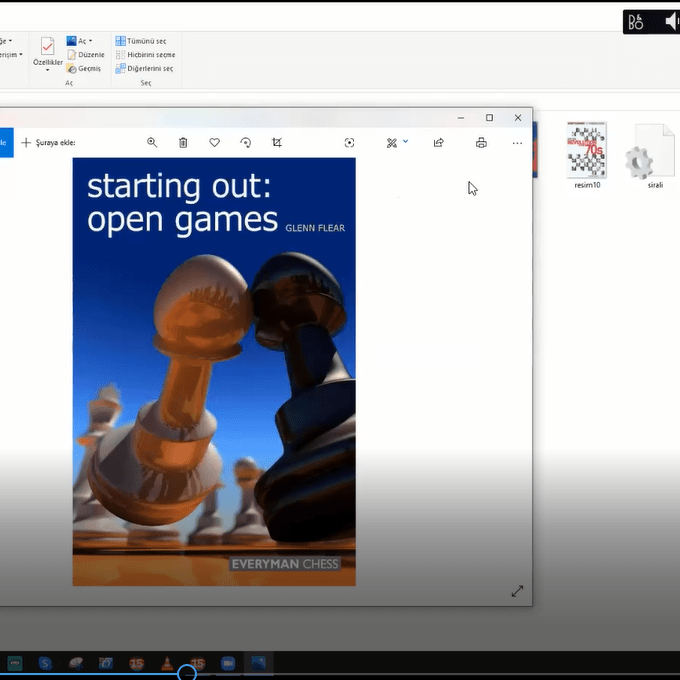Expand the Aç dropdown arrow in ribbon
This screenshot has width=680, height=680.
(91, 41)
